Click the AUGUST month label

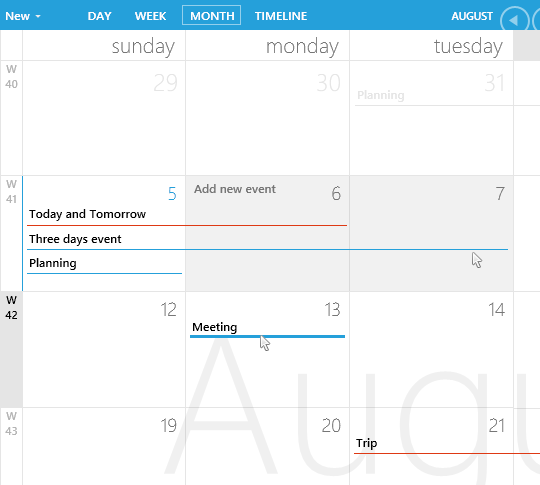tap(472, 16)
